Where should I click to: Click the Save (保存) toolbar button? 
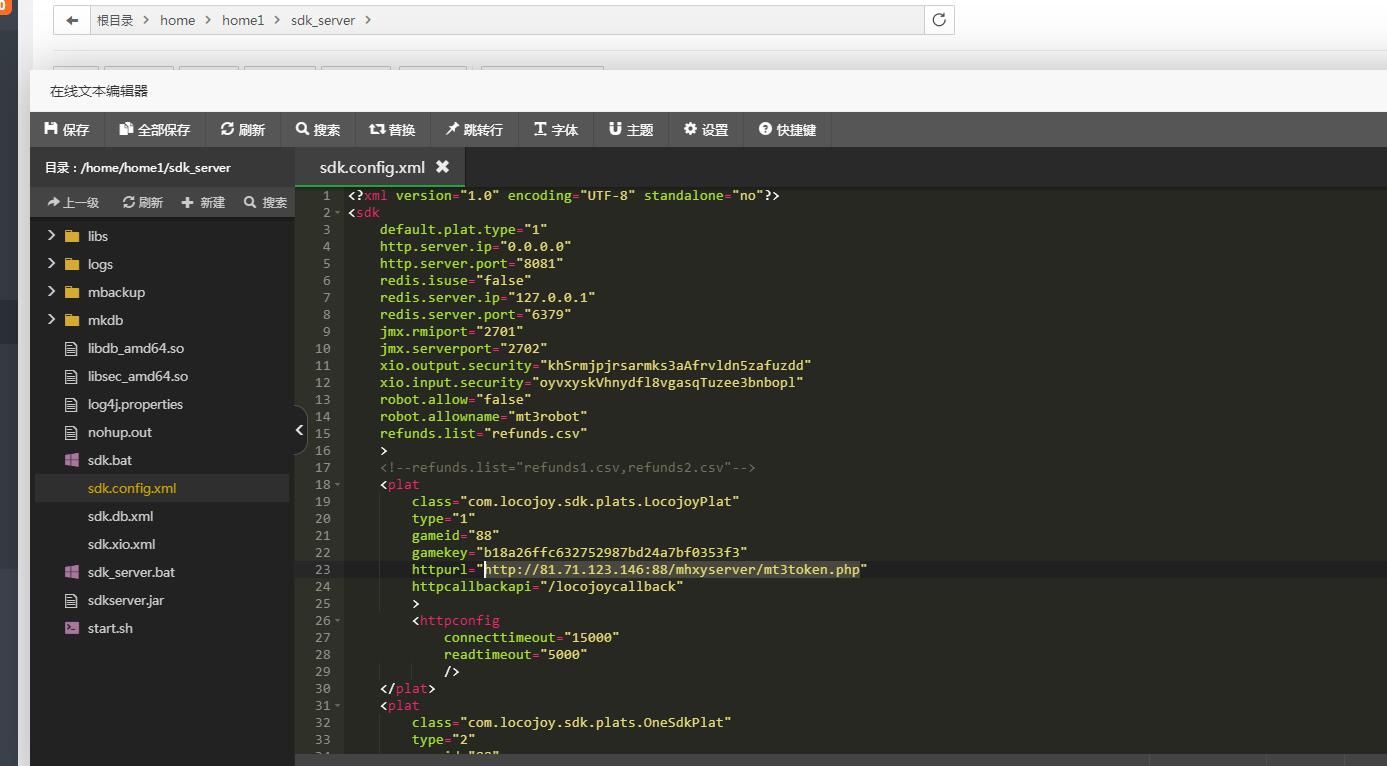coord(67,130)
